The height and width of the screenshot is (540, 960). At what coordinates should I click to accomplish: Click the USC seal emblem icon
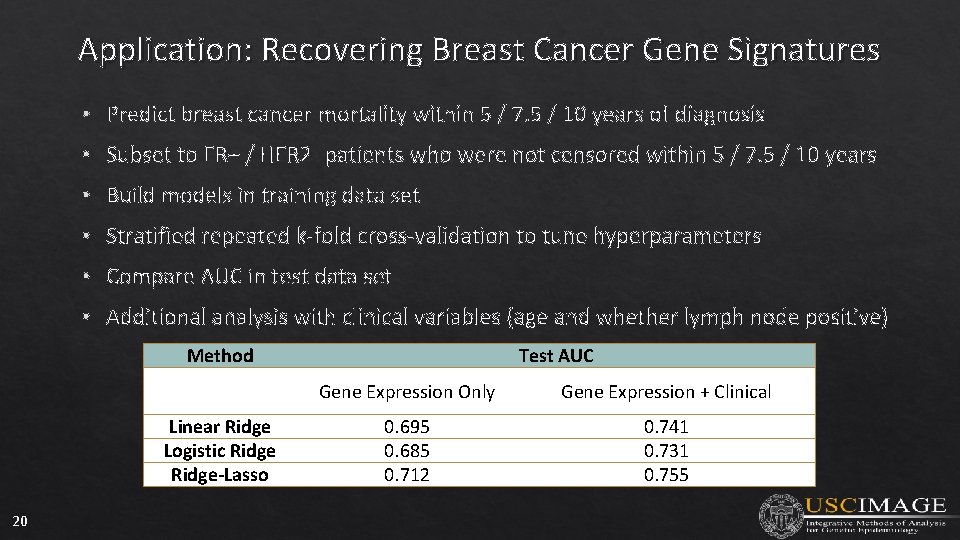(x=779, y=514)
